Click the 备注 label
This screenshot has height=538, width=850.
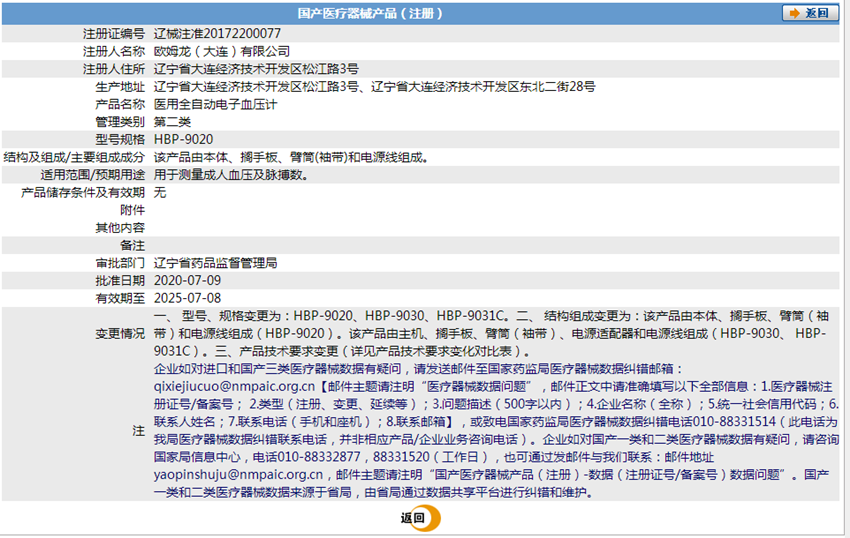(132, 245)
